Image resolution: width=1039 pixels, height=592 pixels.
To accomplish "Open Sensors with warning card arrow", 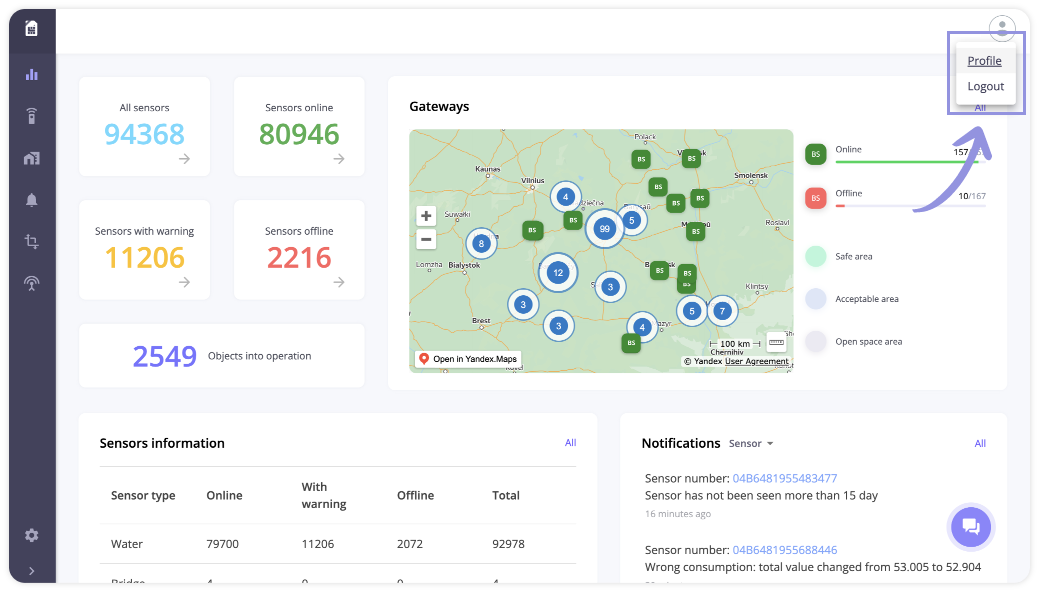I will coord(184,282).
